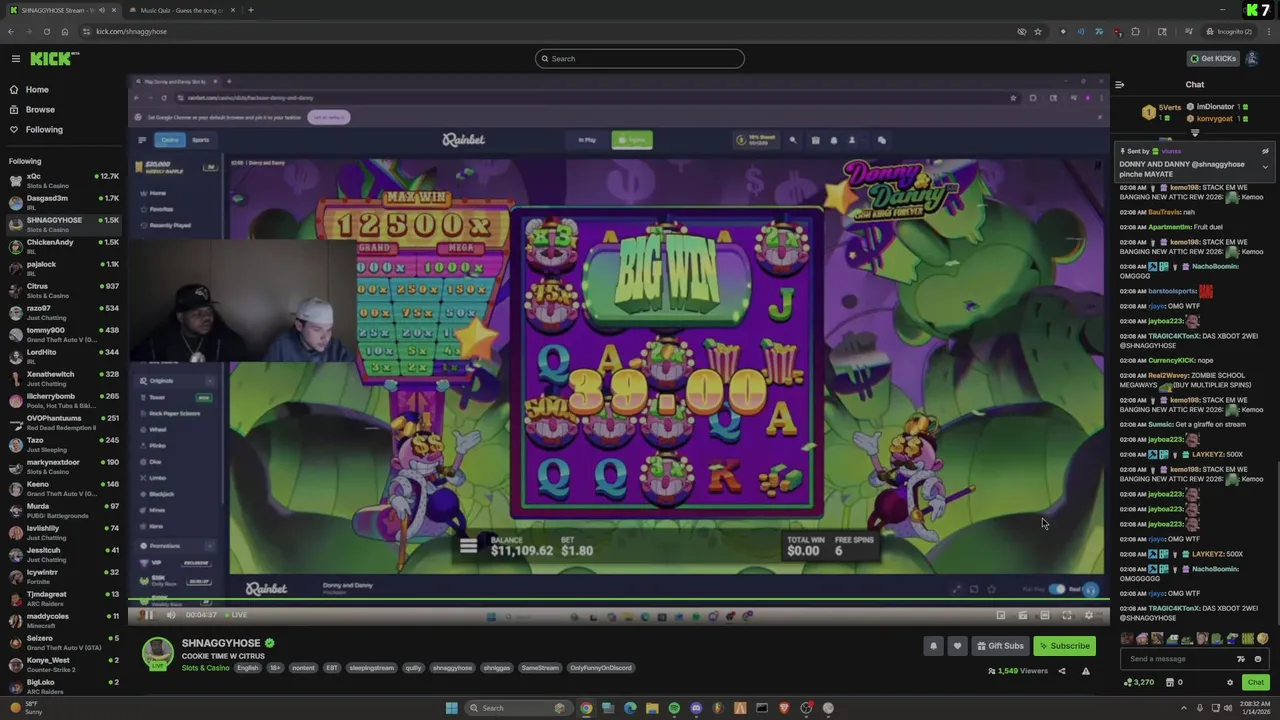This screenshot has width=1280, height=720.
Task: Open emote picker in chat input
Action: pyautogui.click(x=1258, y=659)
